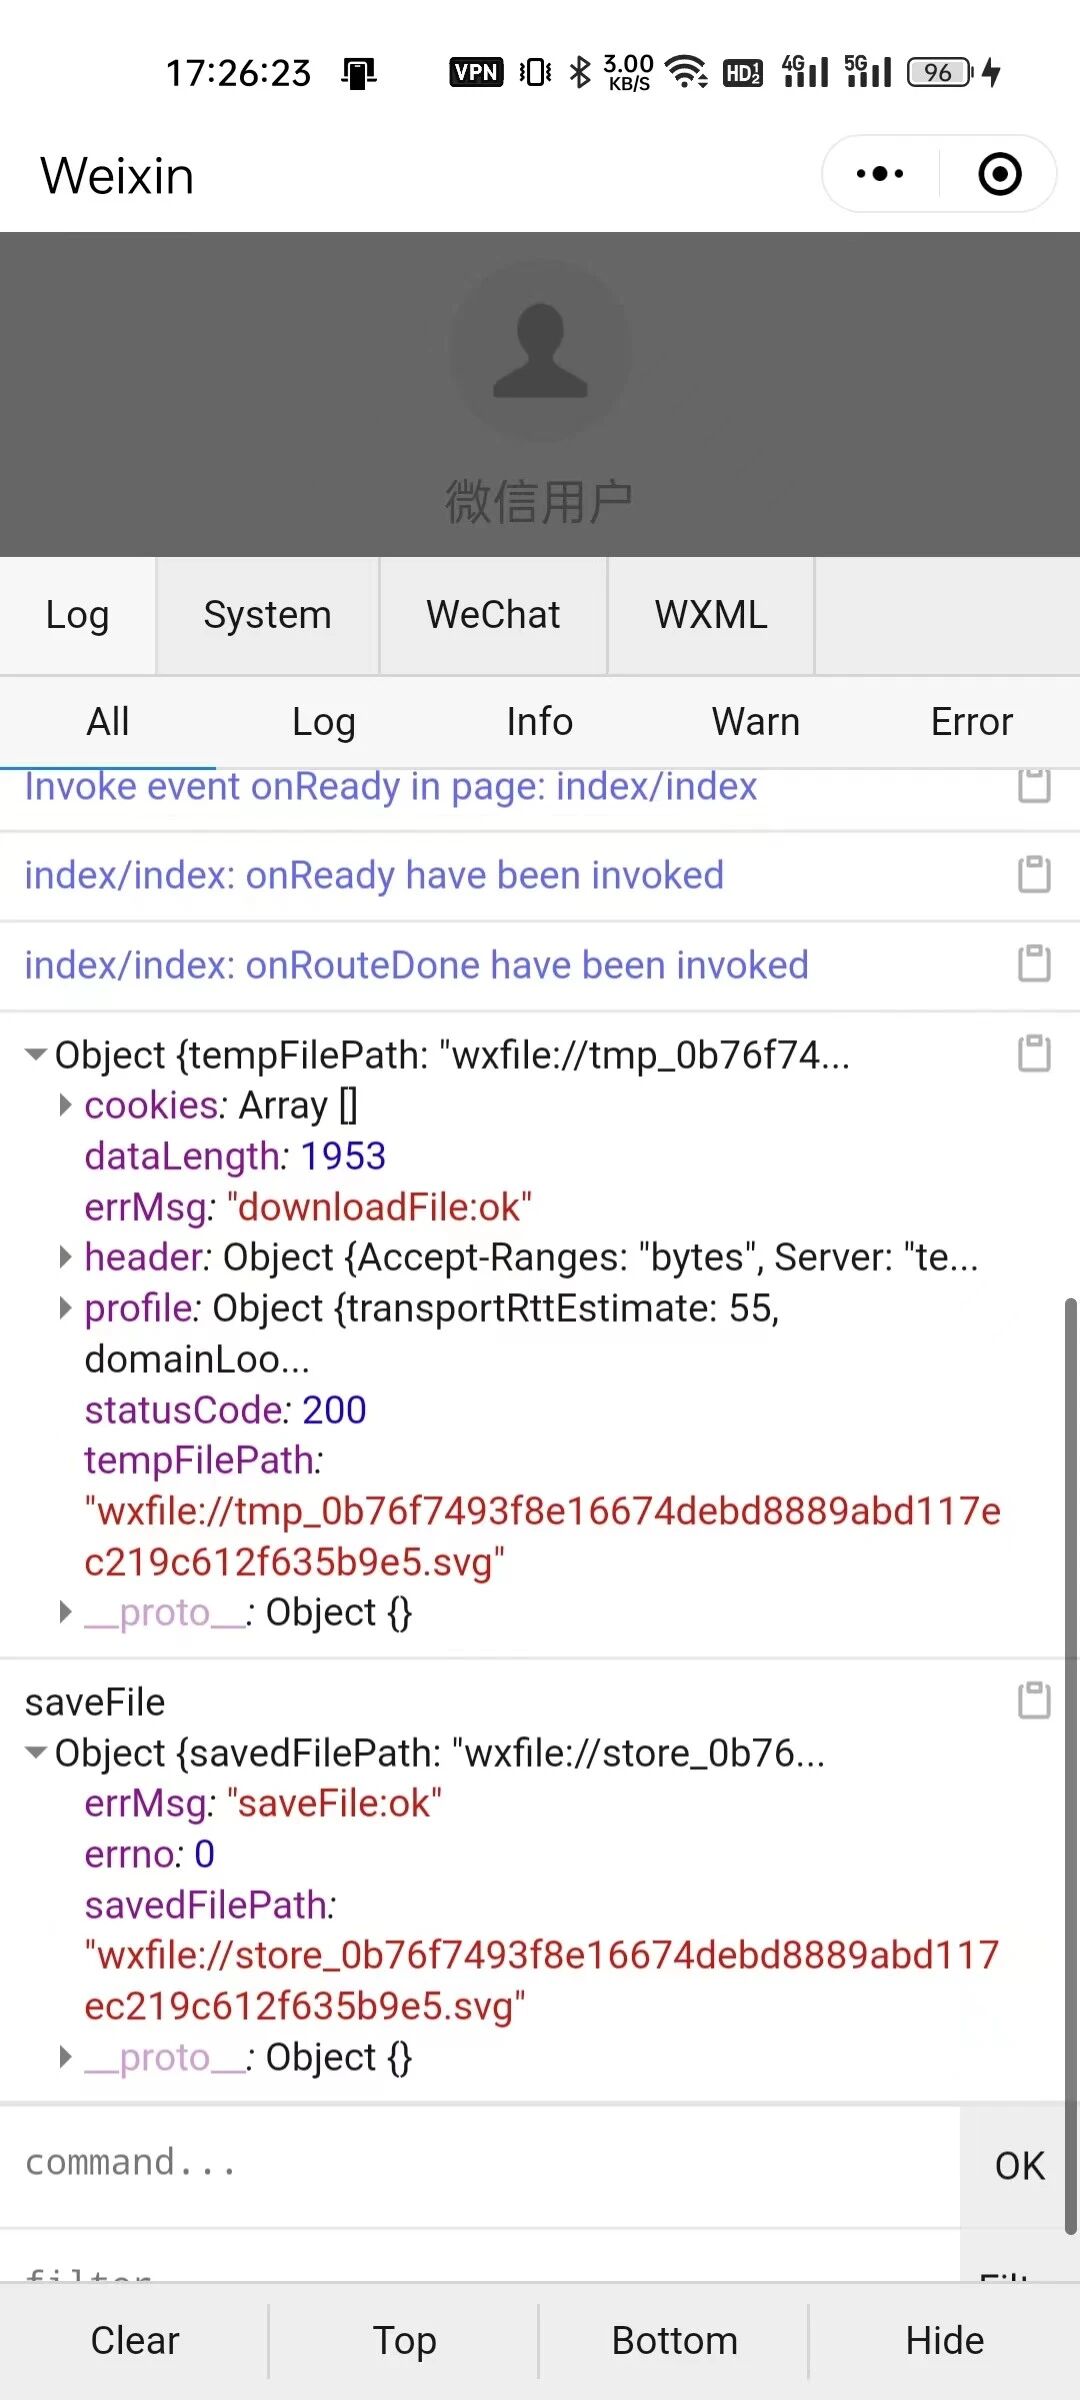Tap the 微信用户 username label
The height and width of the screenshot is (2400, 1080).
tap(538, 501)
